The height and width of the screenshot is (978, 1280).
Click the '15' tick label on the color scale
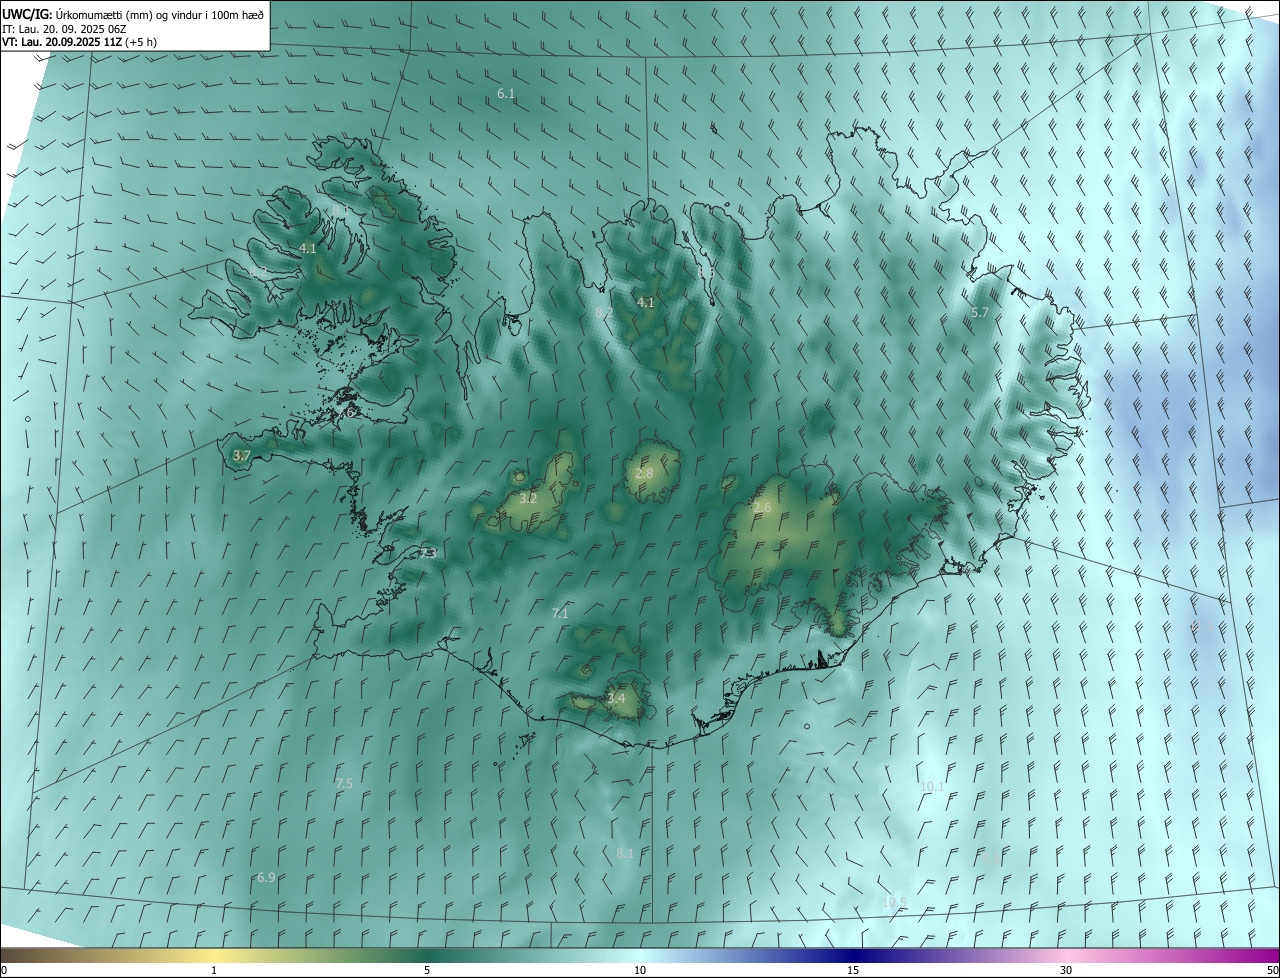[853, 971]
